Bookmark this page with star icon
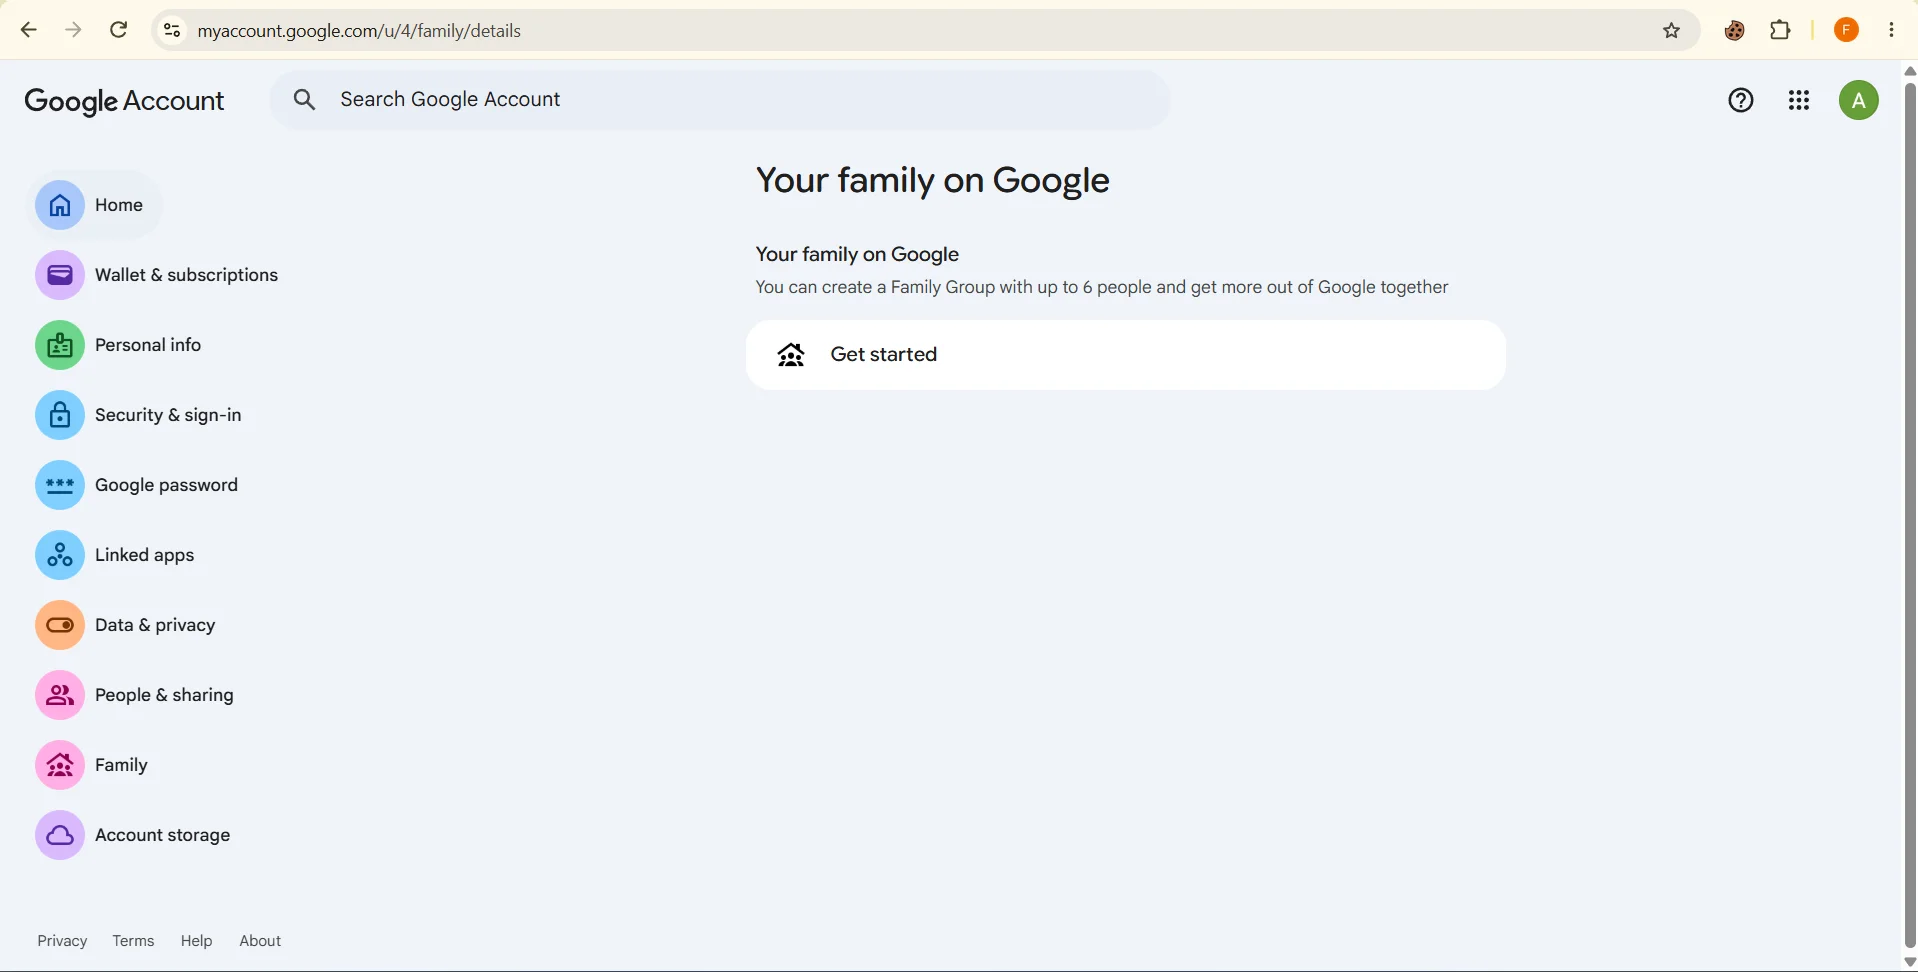The height and width of the screenshot is (972, 1918). [x=1671, y=31]
